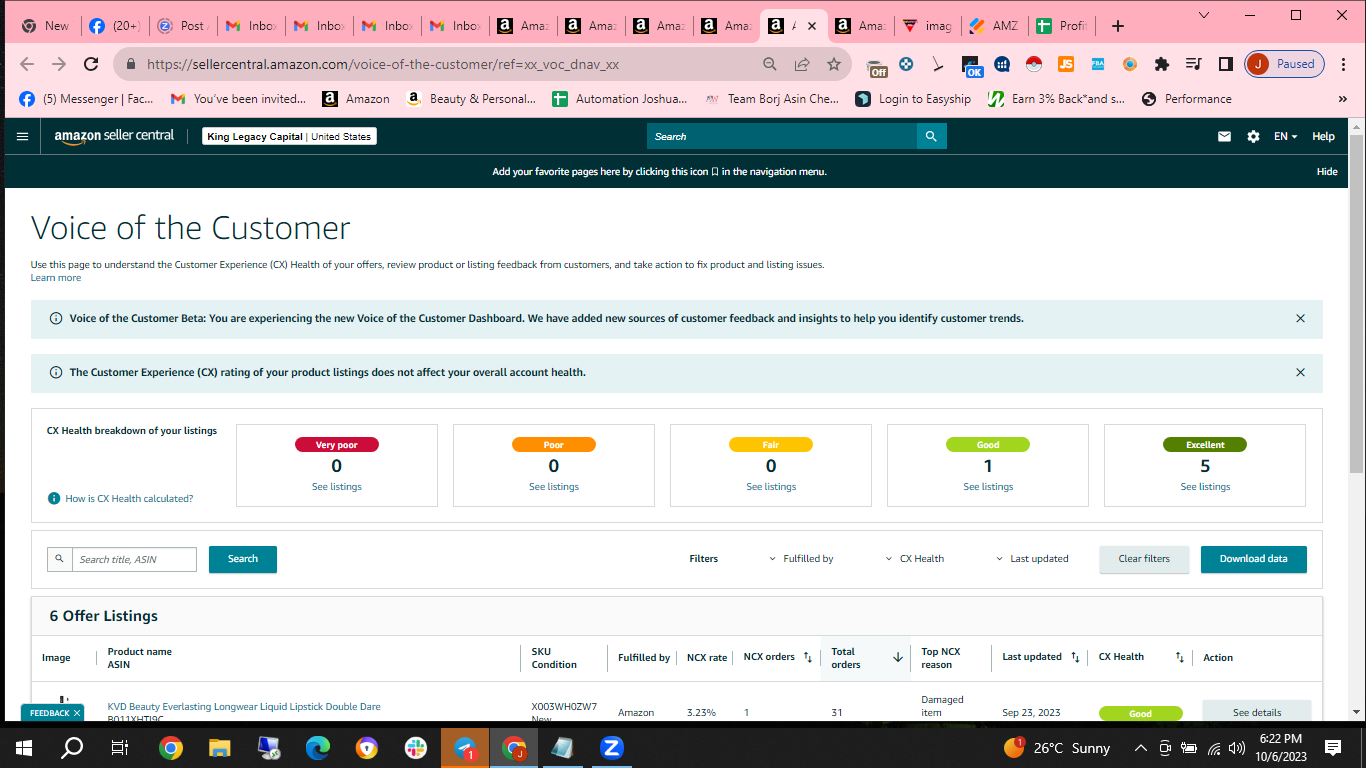Screen dimensions: 1366x768
Task: Sort the table by CX Health column
Action: (1180, 657)
